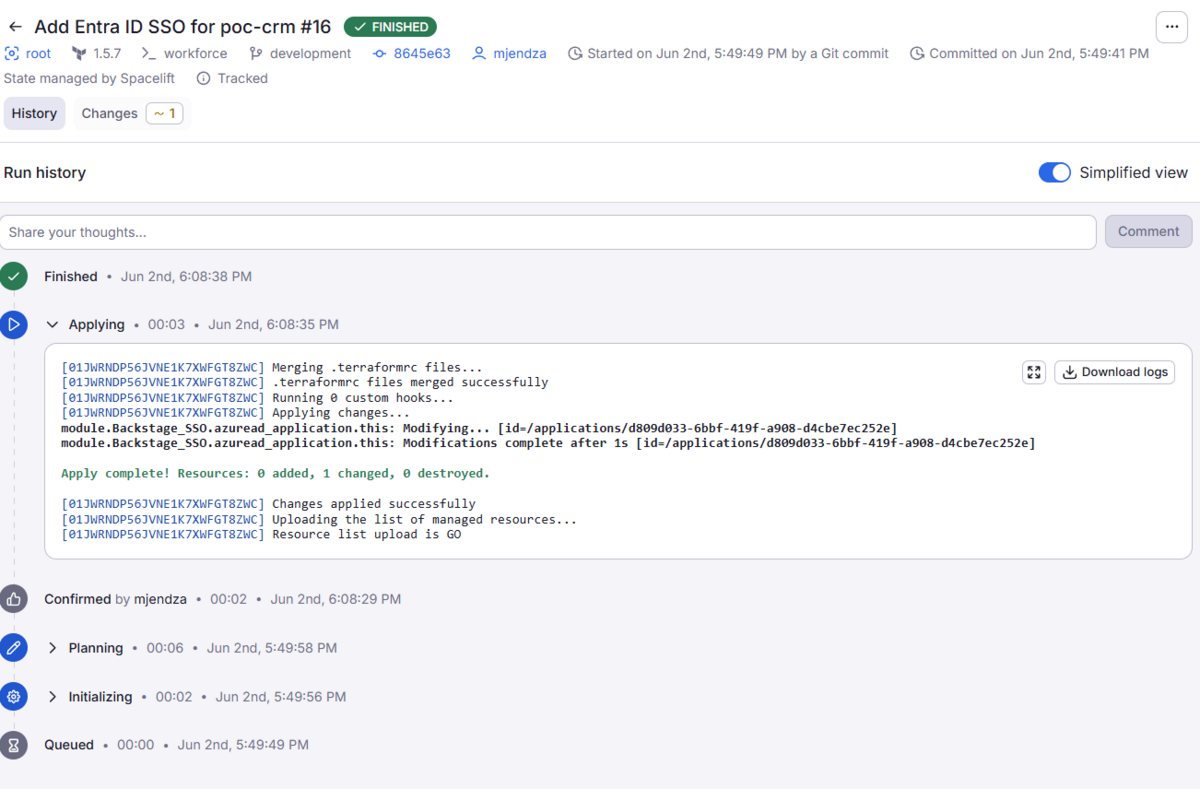Expand the Planning phase section
Image resolution: width=1200 pixels, height=789 pixels.
[x=53, y=648]
